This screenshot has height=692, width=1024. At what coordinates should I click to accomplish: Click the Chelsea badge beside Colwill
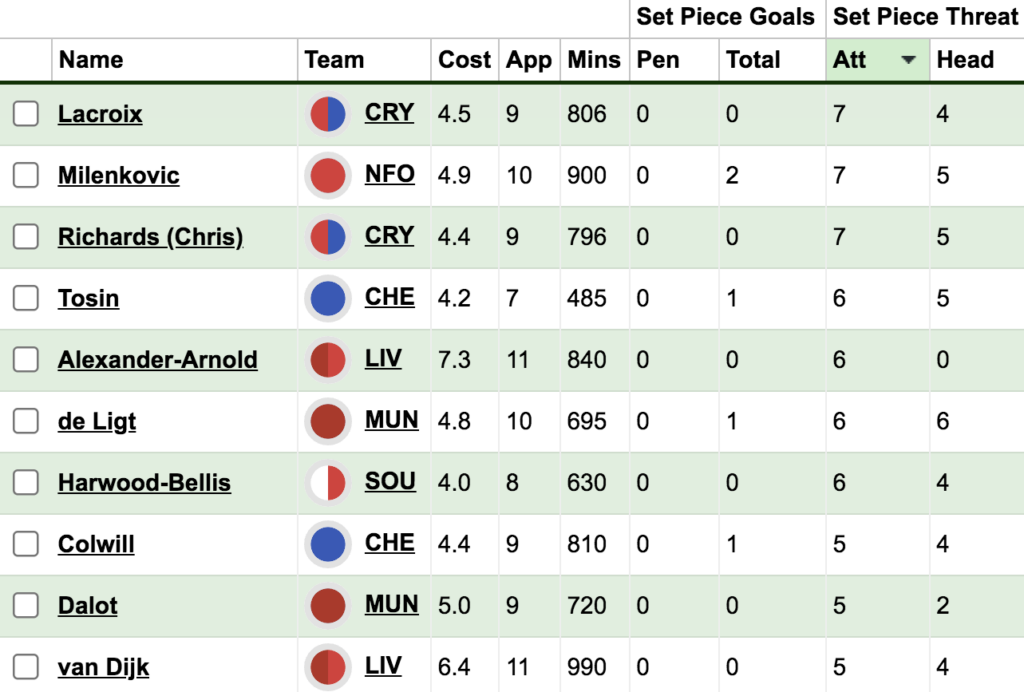327,544
